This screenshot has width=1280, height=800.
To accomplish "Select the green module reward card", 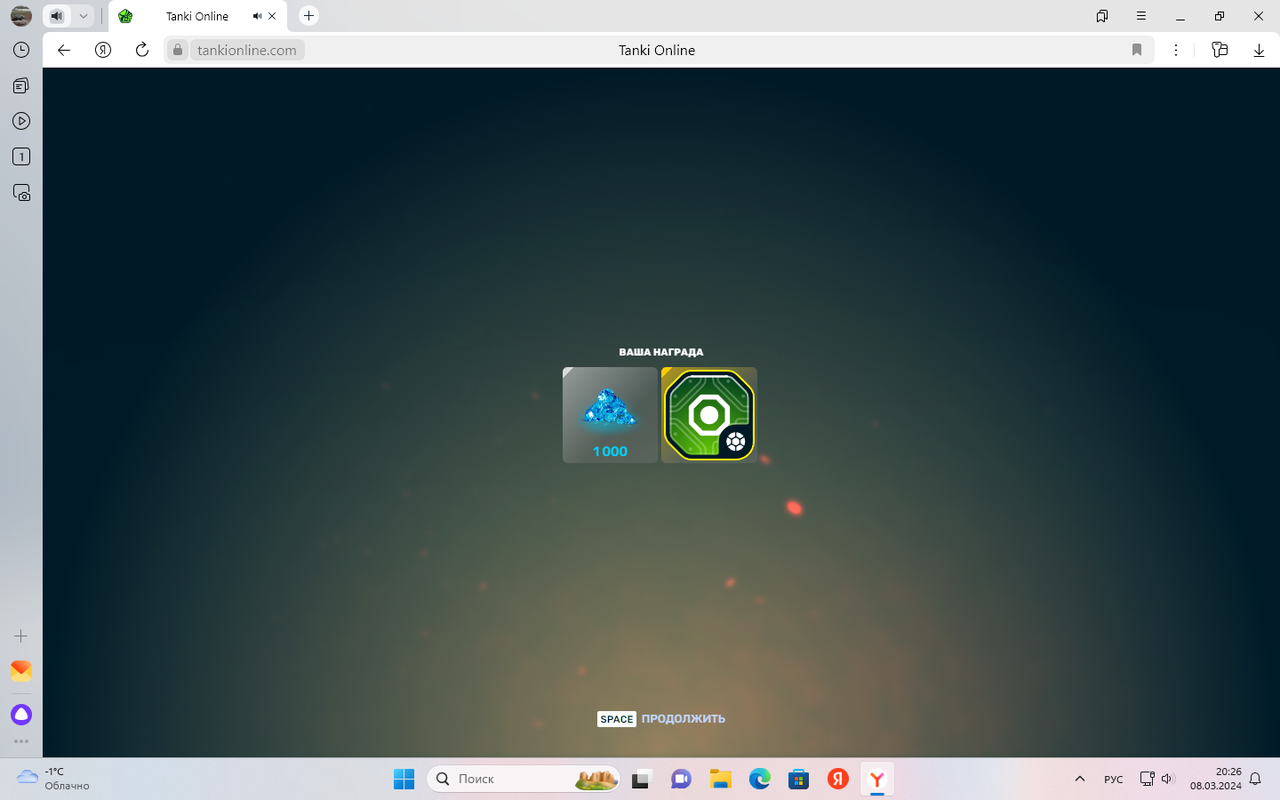I will [709, 415].
